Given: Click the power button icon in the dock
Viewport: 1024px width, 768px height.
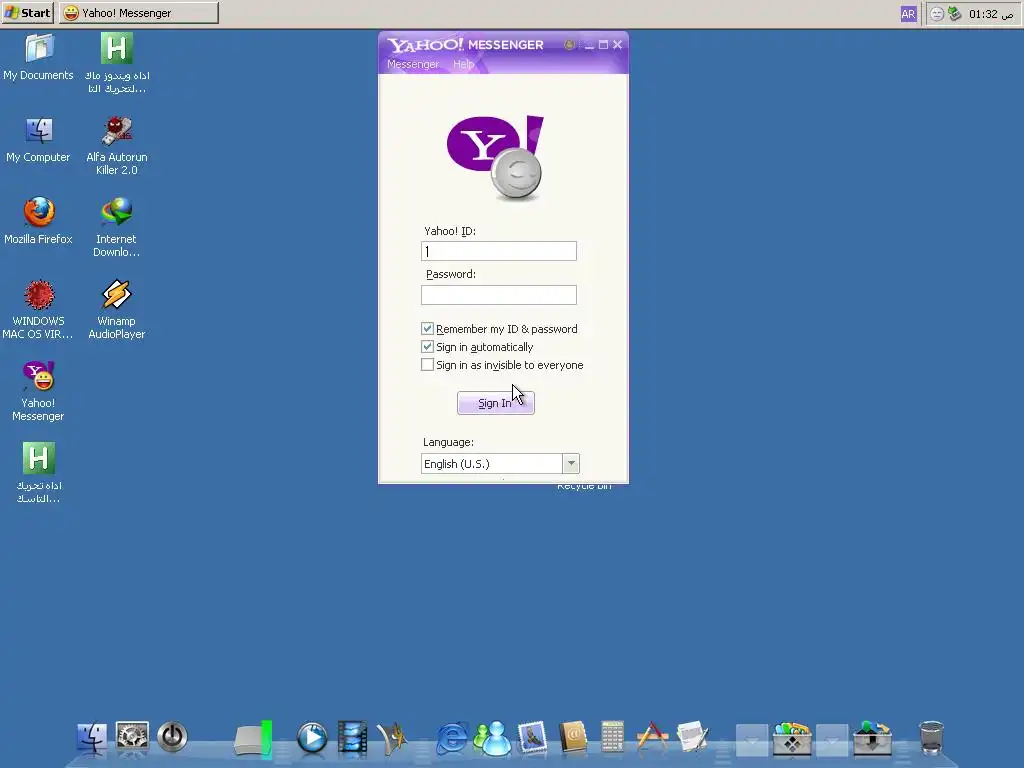Looking at the screenshot, I should 172,737.
